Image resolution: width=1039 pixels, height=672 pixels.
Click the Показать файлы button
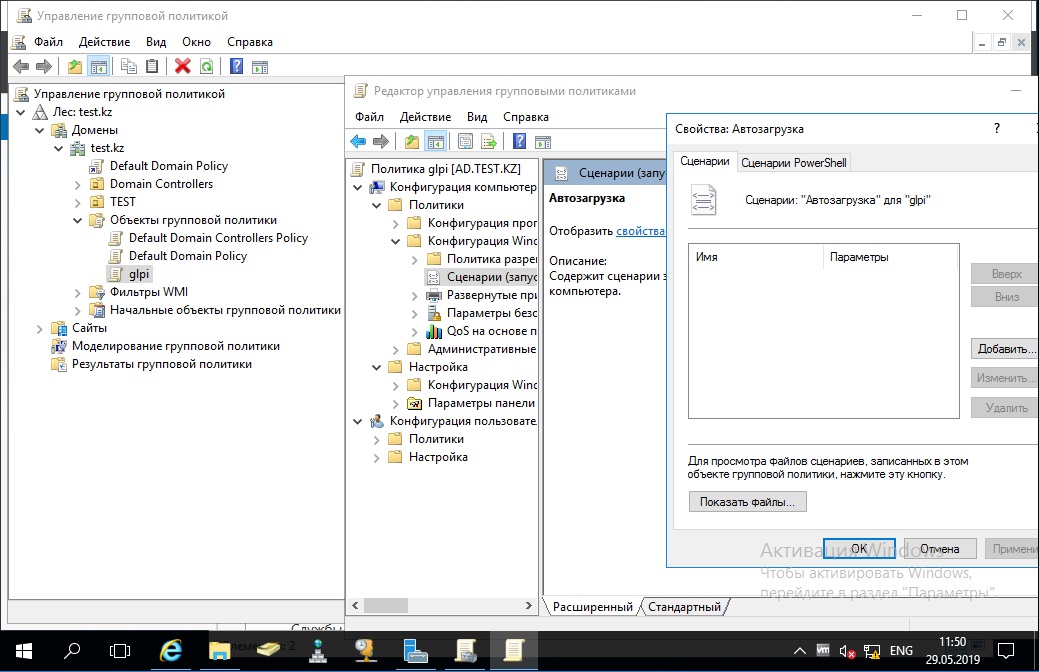pos(747,502)
